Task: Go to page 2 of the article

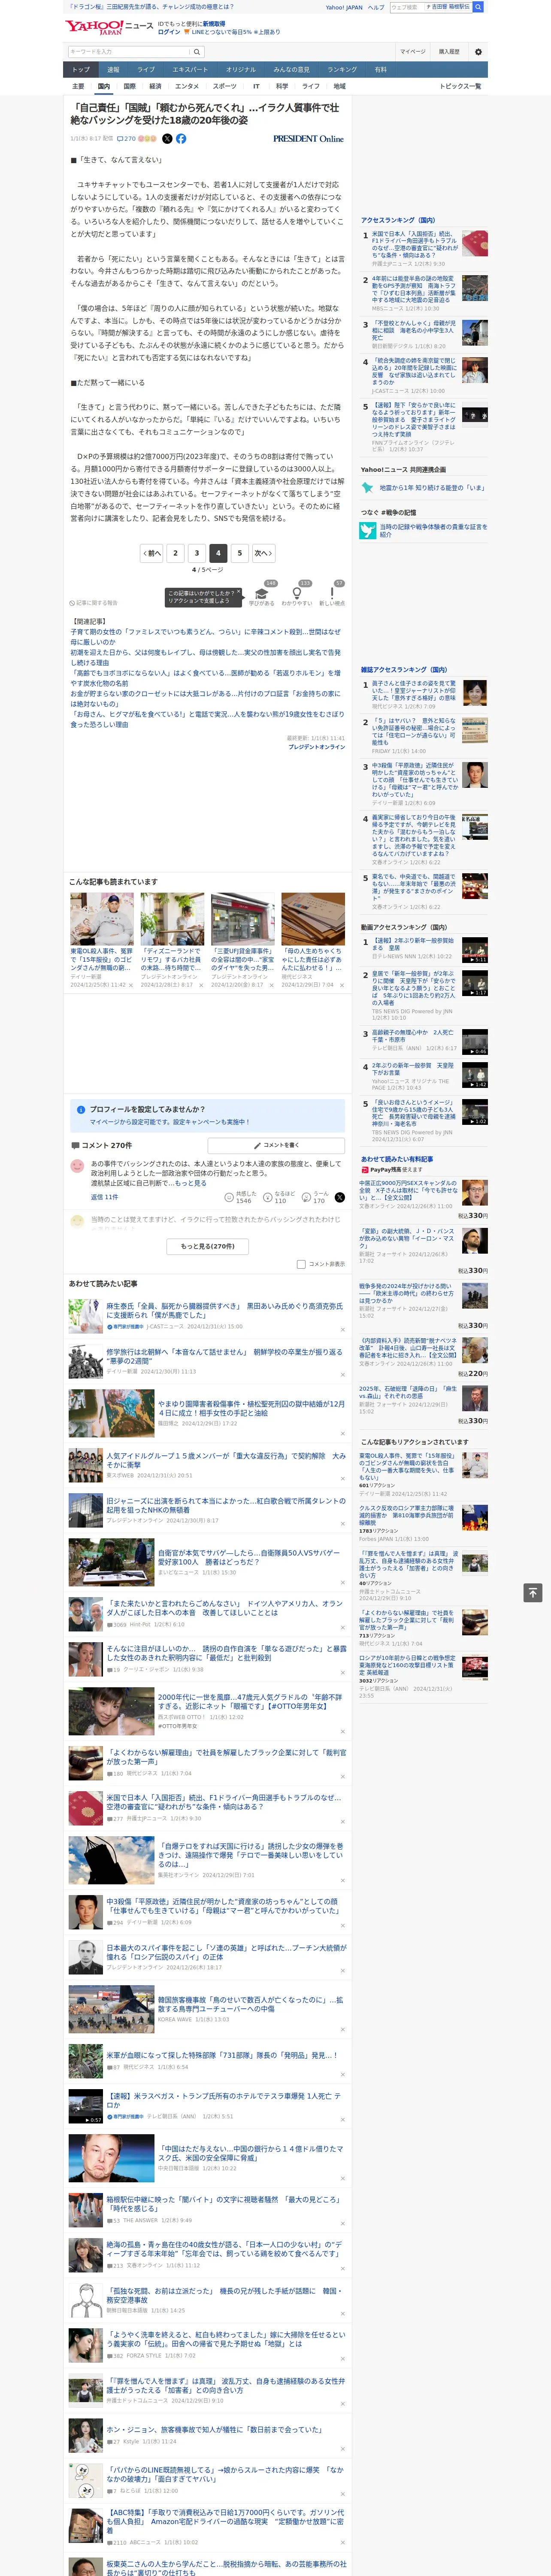Action: click(x=175, y=553)
